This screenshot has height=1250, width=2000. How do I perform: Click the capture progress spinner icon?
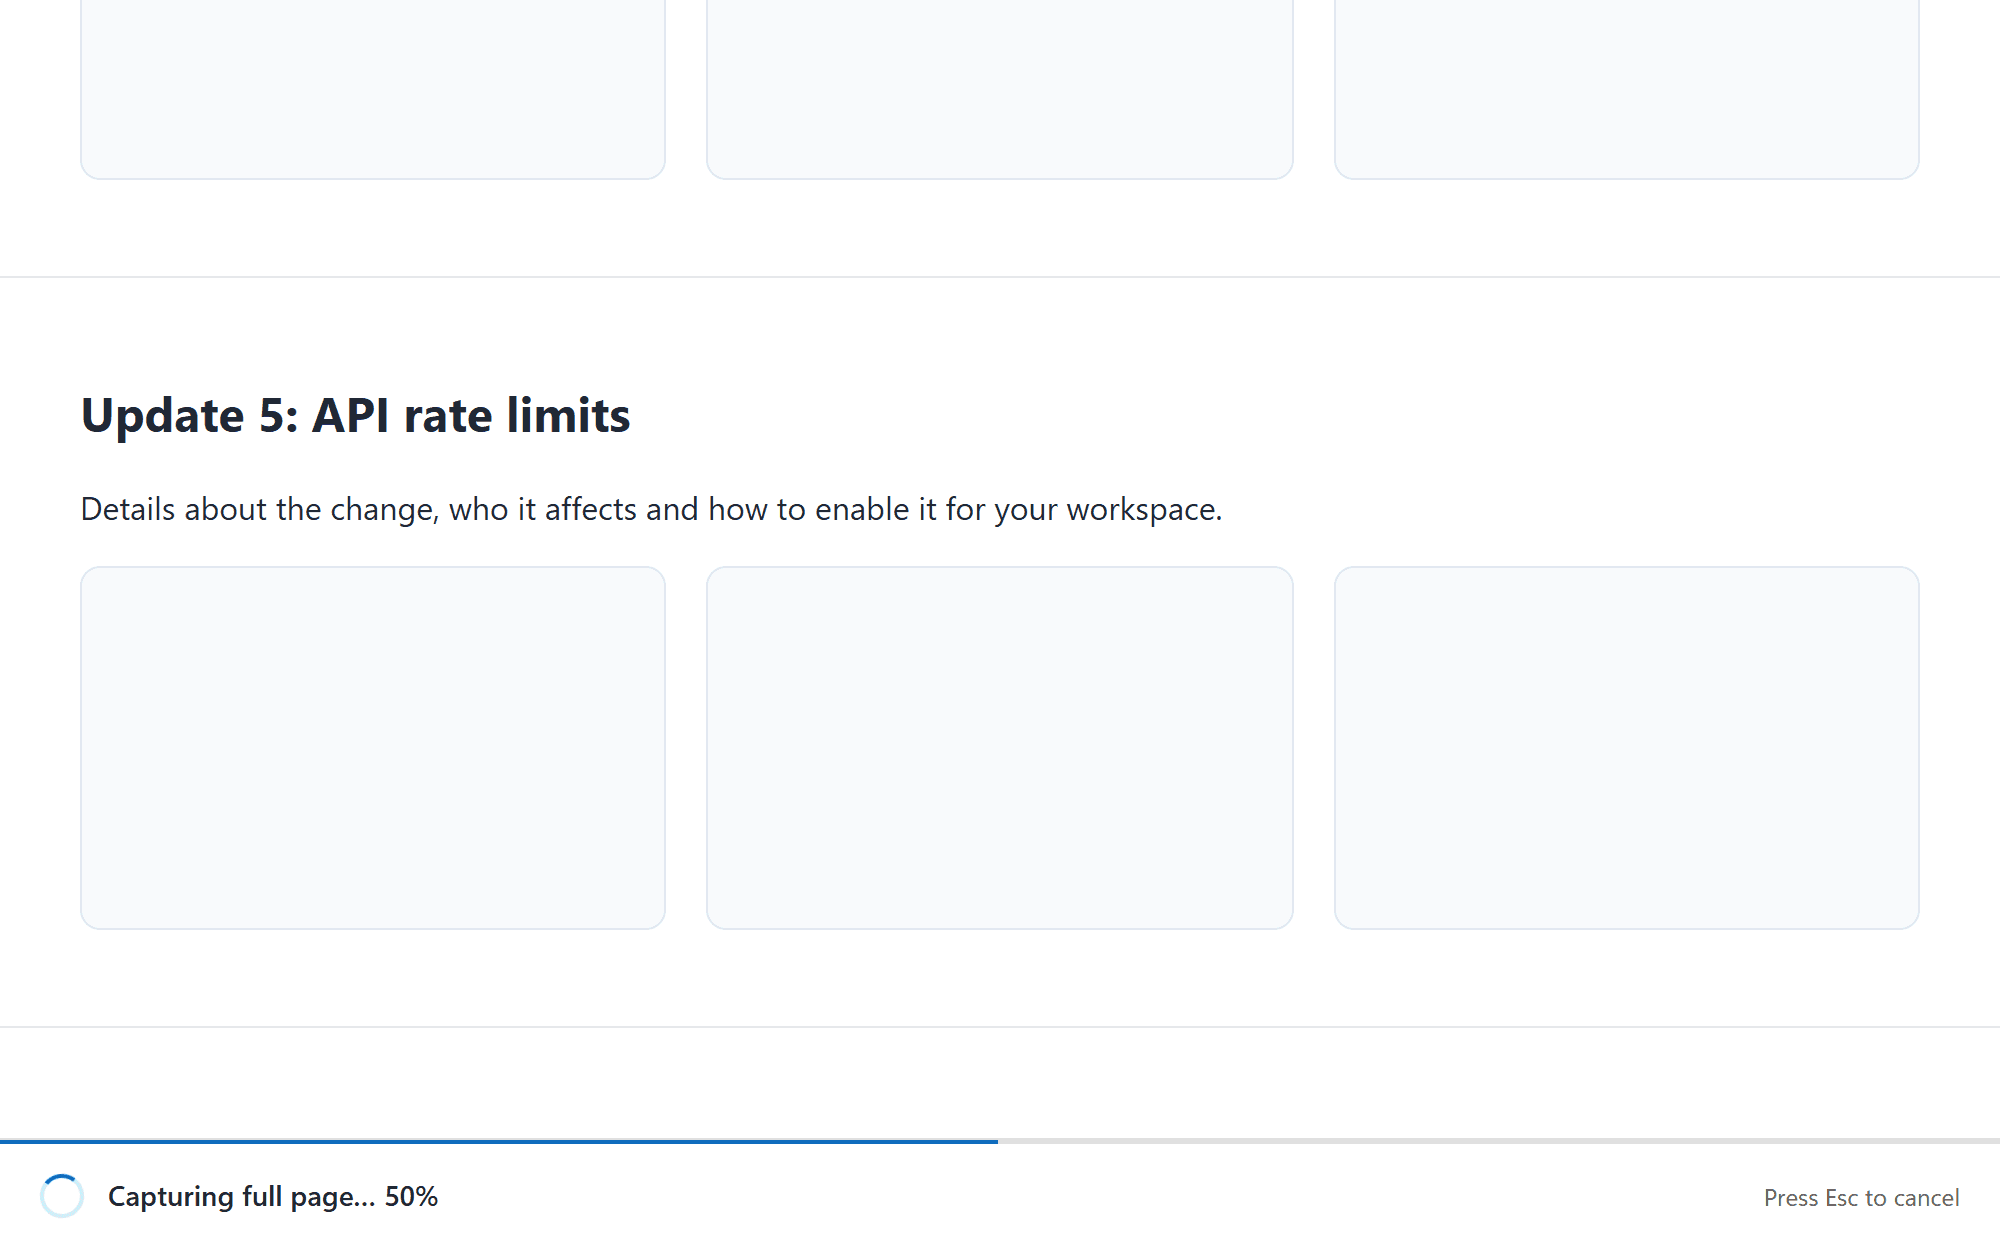62,1196
